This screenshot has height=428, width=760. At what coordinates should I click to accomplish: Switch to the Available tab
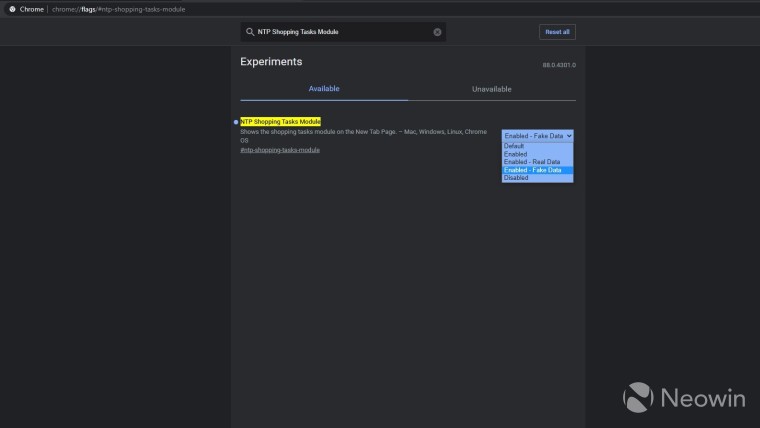pos(324,89)
